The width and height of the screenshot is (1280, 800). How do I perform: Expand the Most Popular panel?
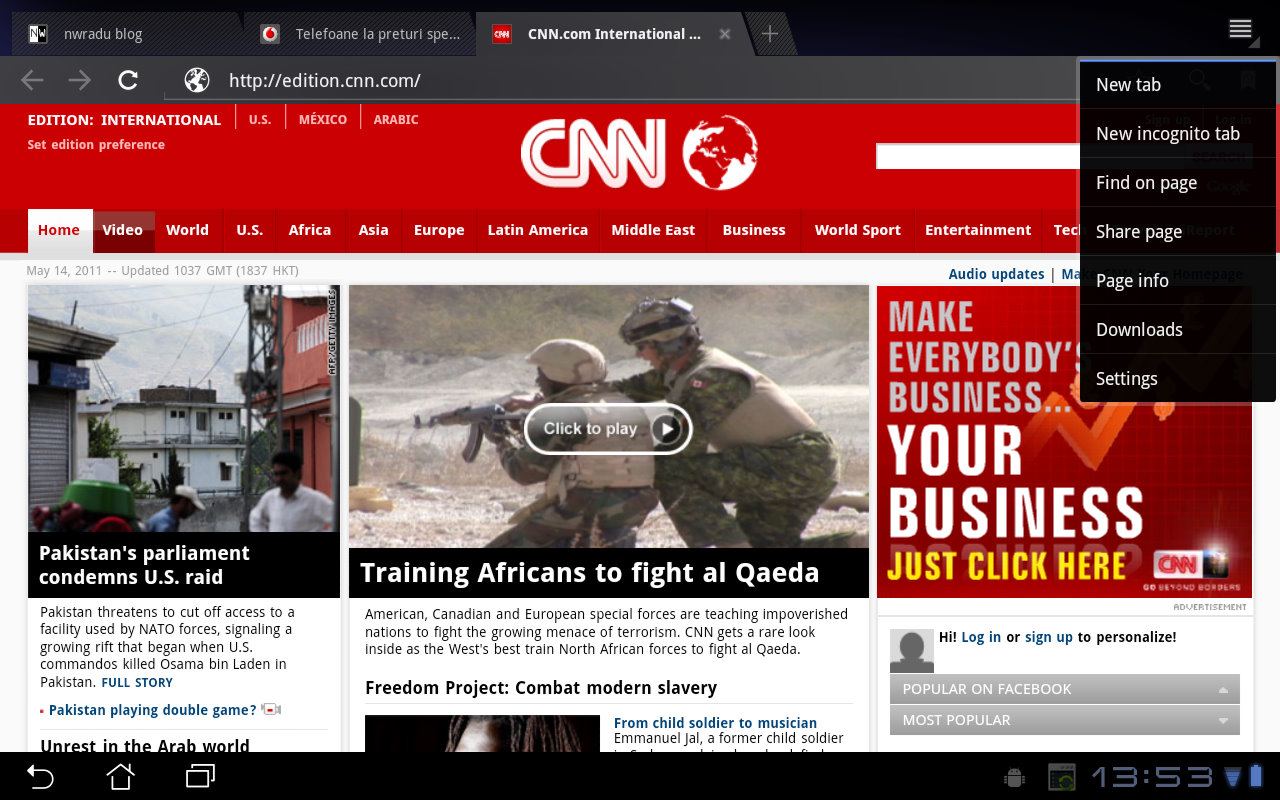(x=1065, y=720)
